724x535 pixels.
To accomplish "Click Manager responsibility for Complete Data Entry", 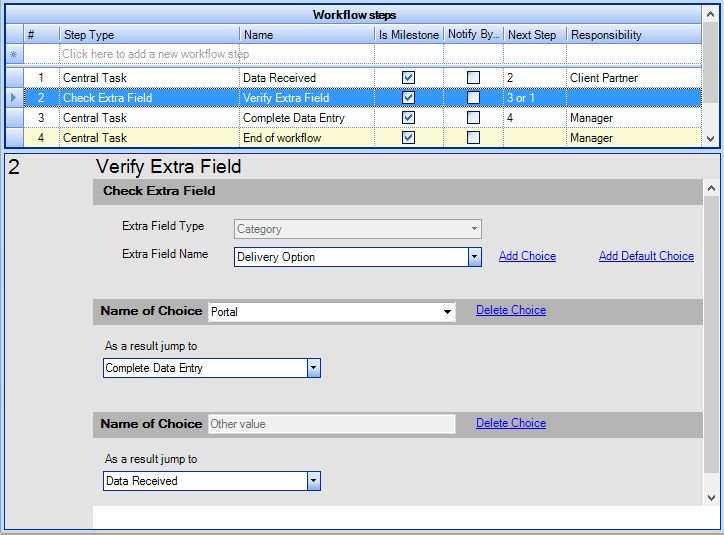I will (634, 118).
